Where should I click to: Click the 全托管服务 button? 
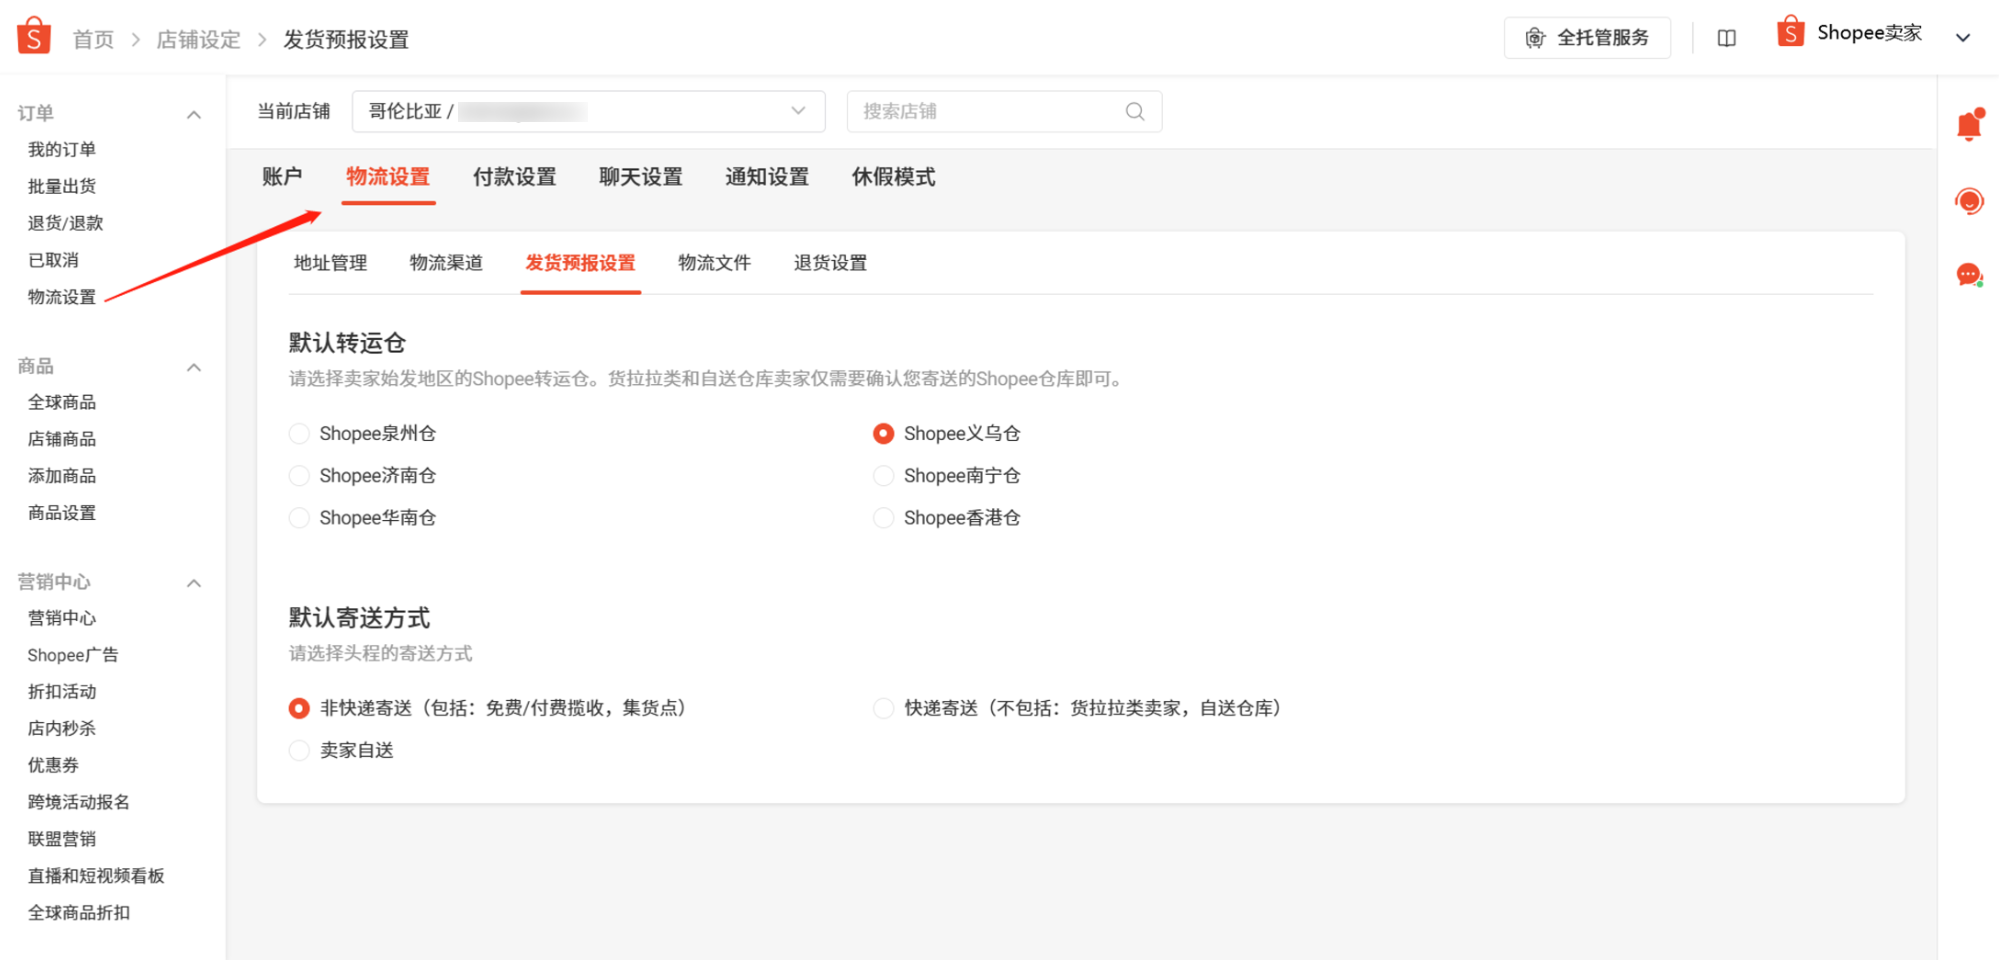[x=1587, y=38]
